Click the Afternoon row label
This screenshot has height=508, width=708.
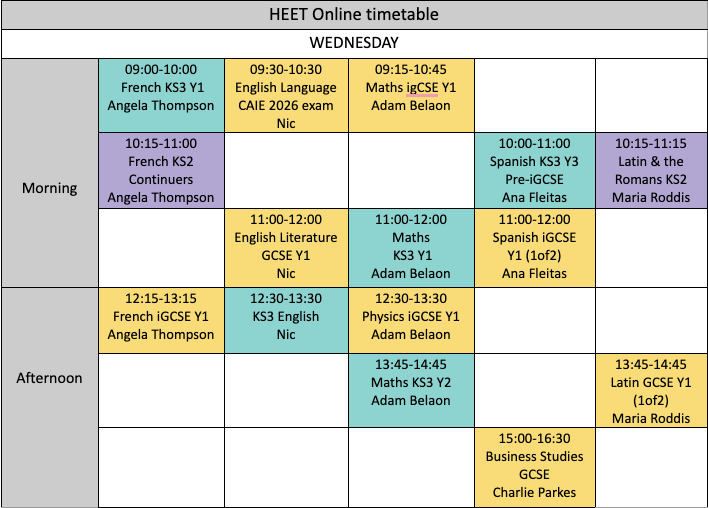(50, 378)
